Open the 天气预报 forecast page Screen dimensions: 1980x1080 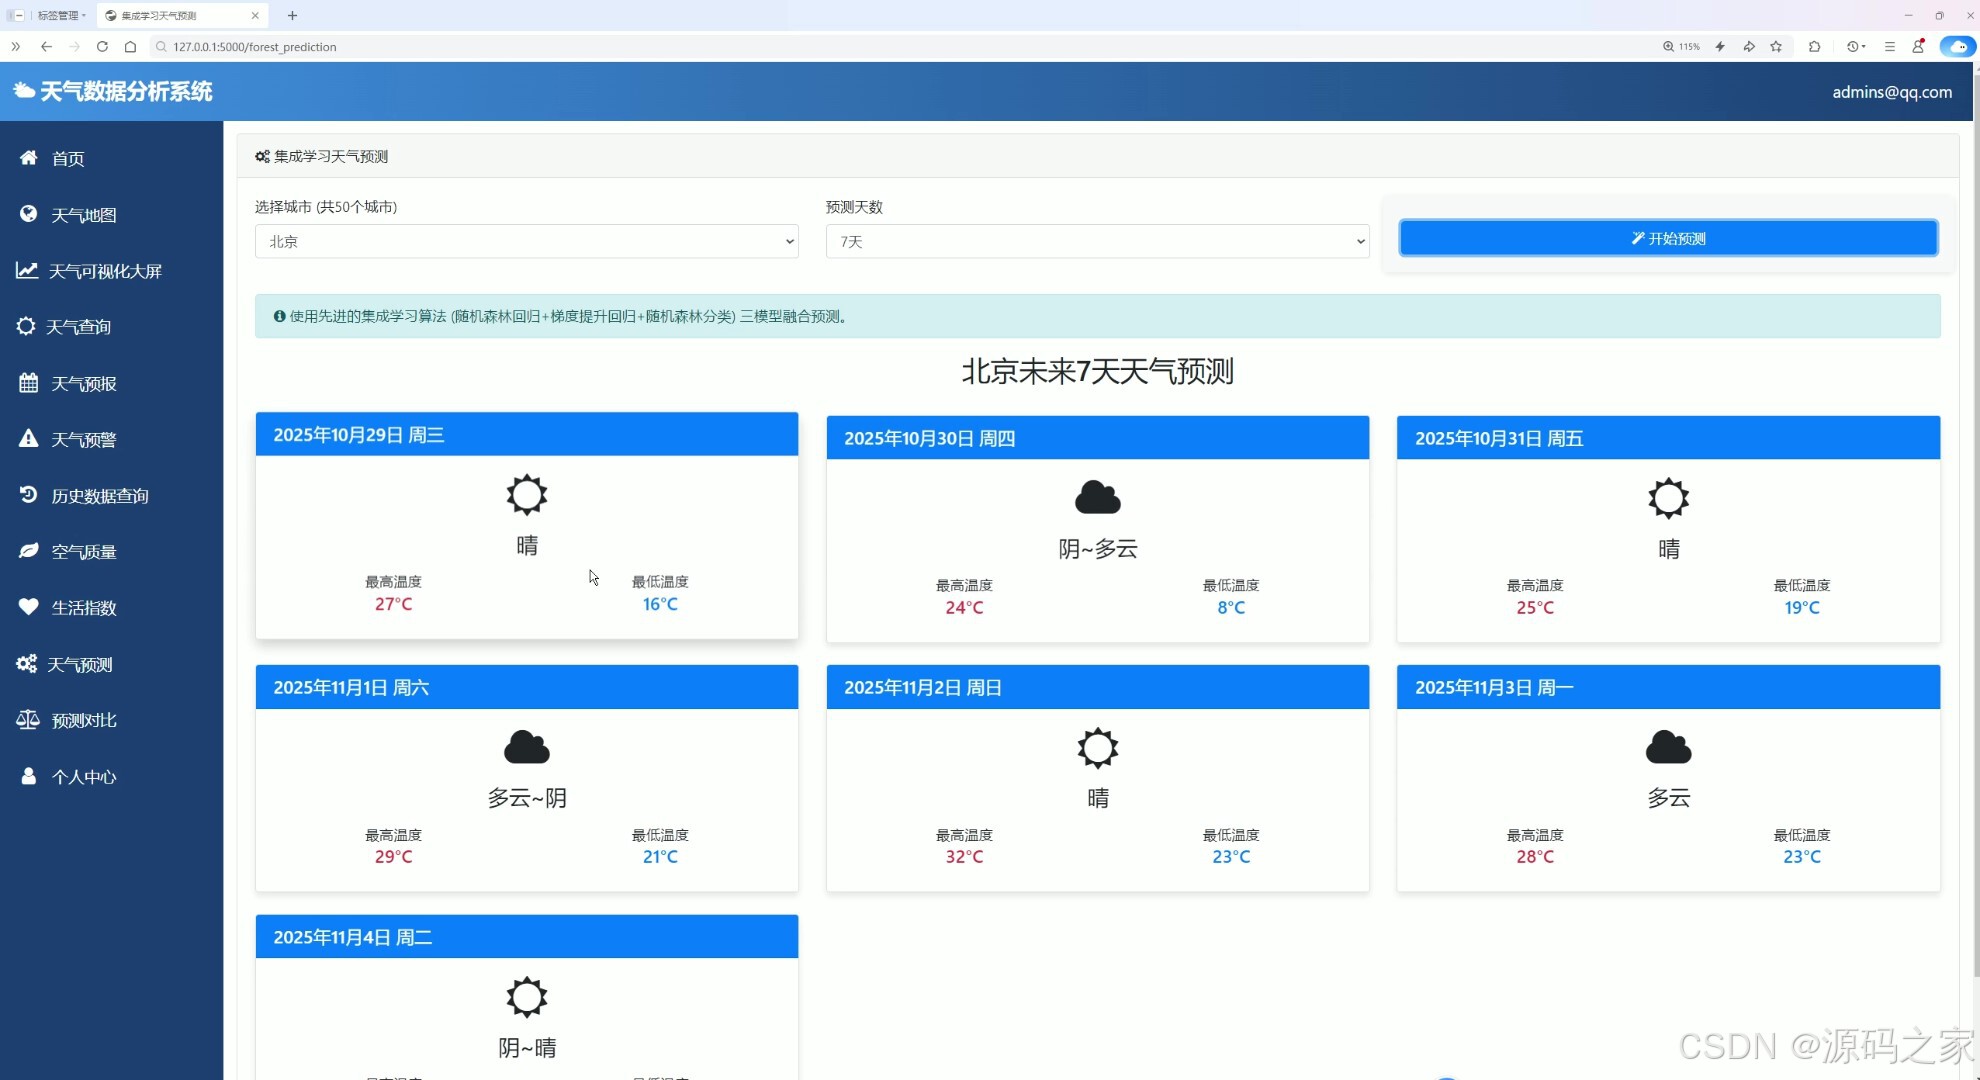pyautogui.click(x=83, y=383)
